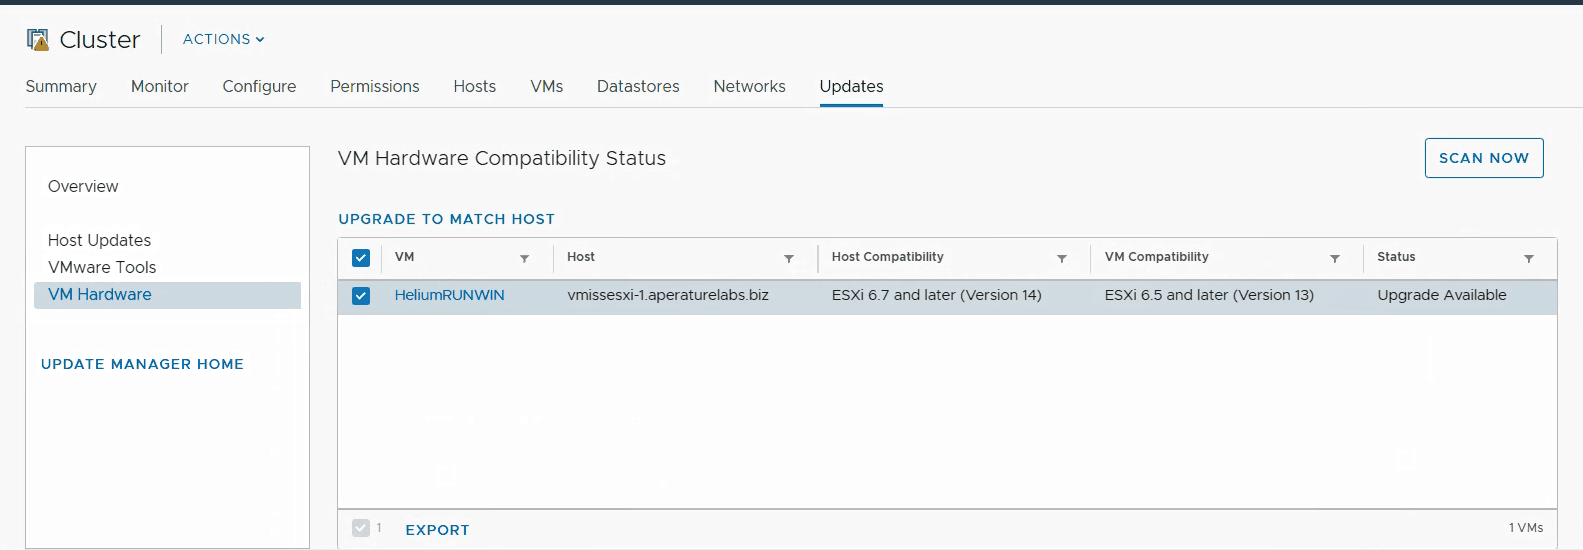The height and width of the screenshot is (550, 1583).
Task: Sort by the Host column header
Action: pyautogui.click(x=581, y=257)
